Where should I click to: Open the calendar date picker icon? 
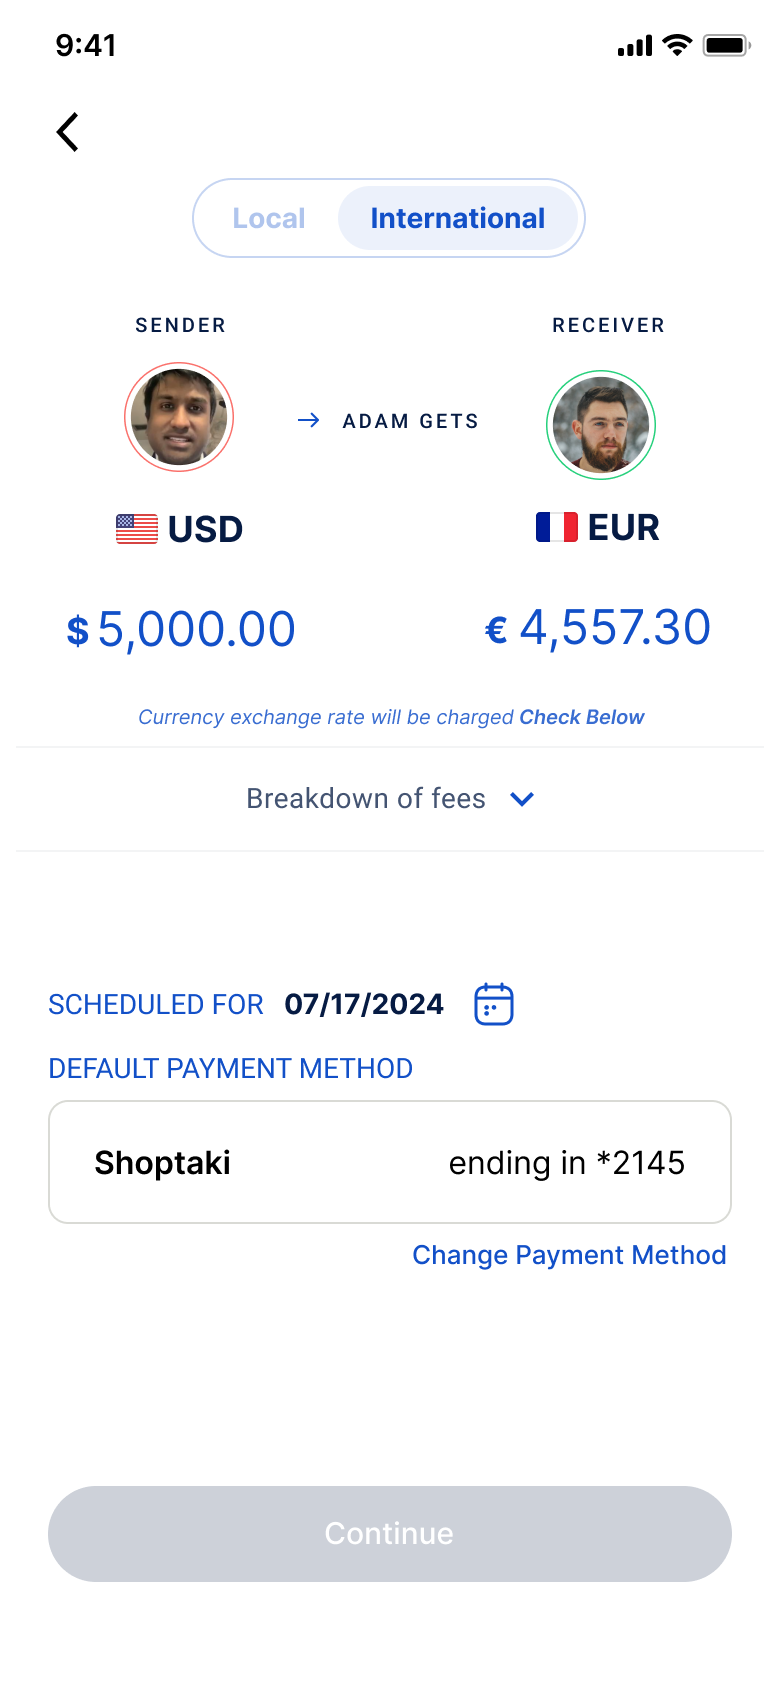pyautogui.click(x=493, y=1004)
